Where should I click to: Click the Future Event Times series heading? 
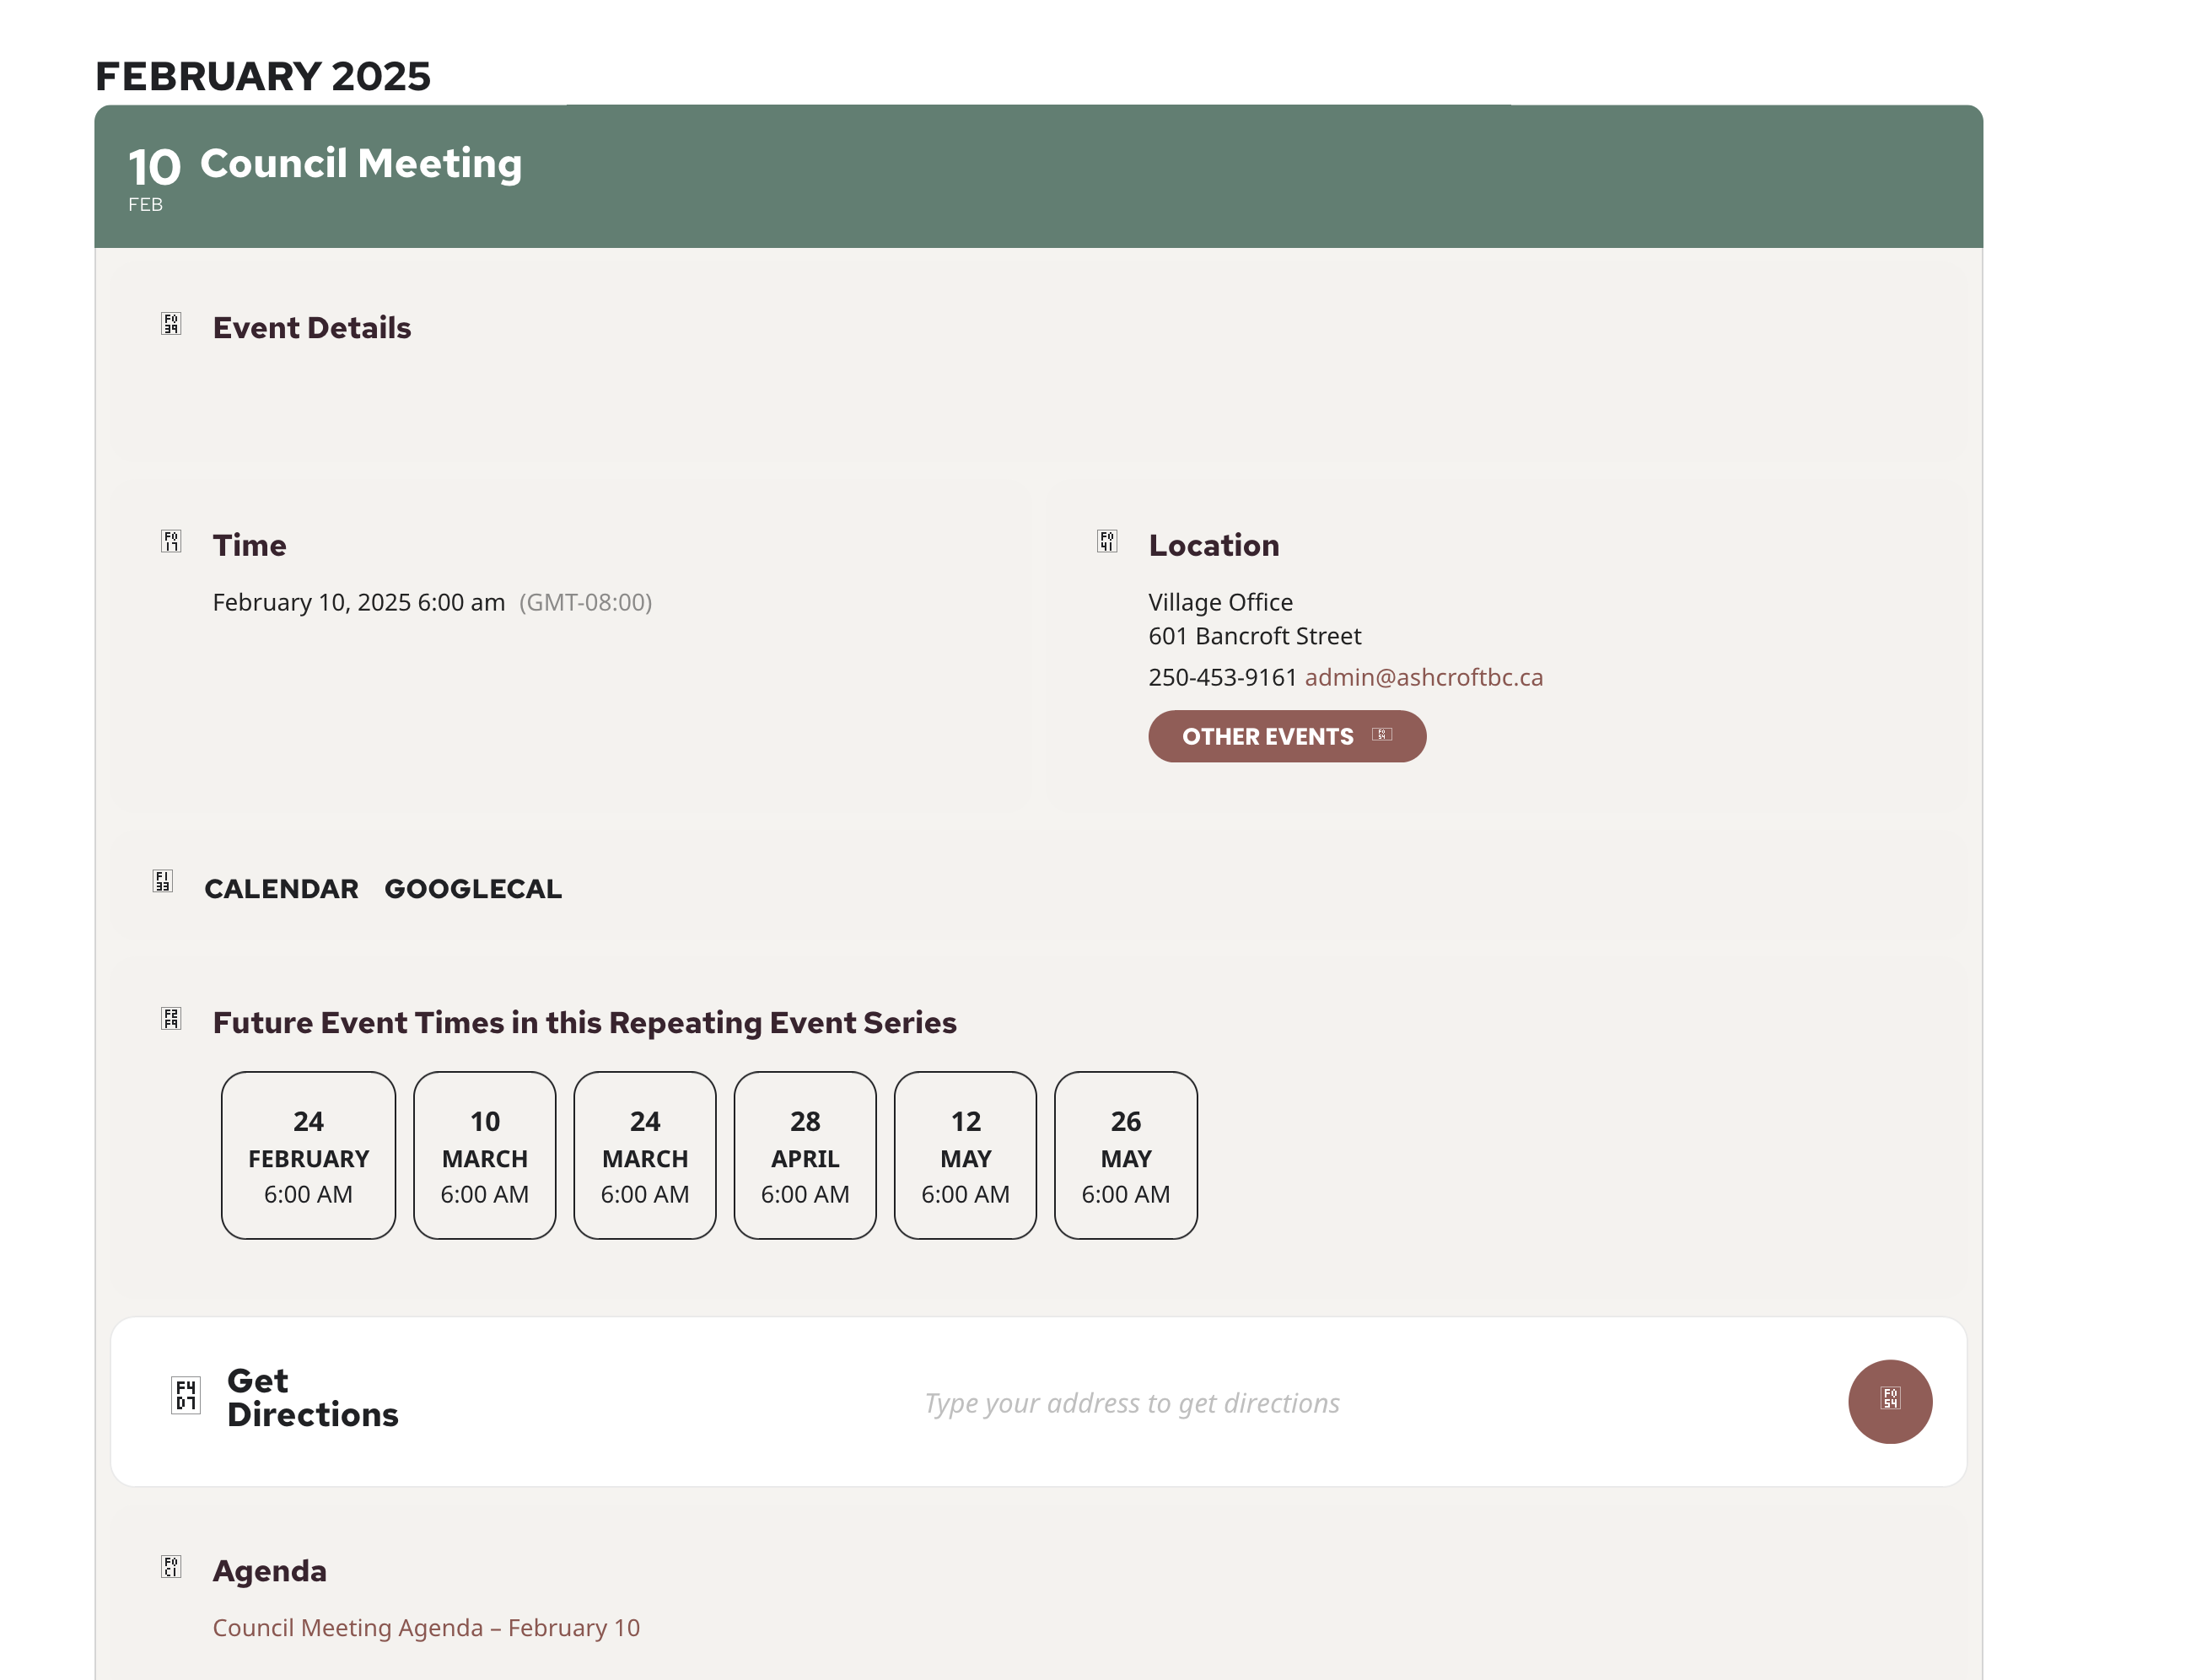(585, 1022)
